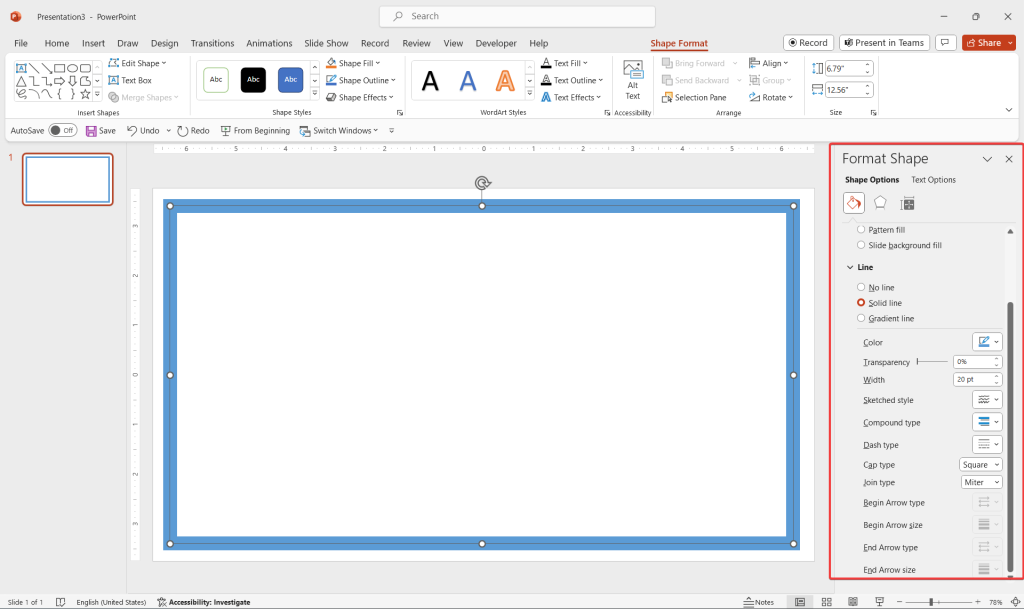The width and height of the screenshot is (1024, 609).
Task: Click the Alt Text icon in the ribbon
Action: [x=633, y=80]
